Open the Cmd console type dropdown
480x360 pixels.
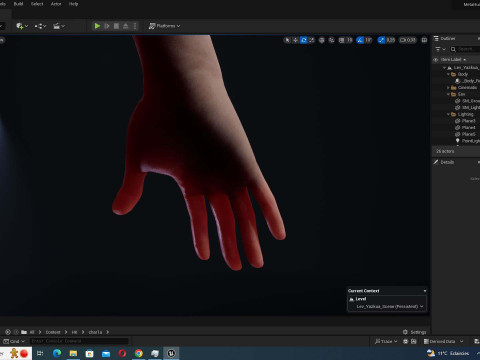[x=14, y=341]
